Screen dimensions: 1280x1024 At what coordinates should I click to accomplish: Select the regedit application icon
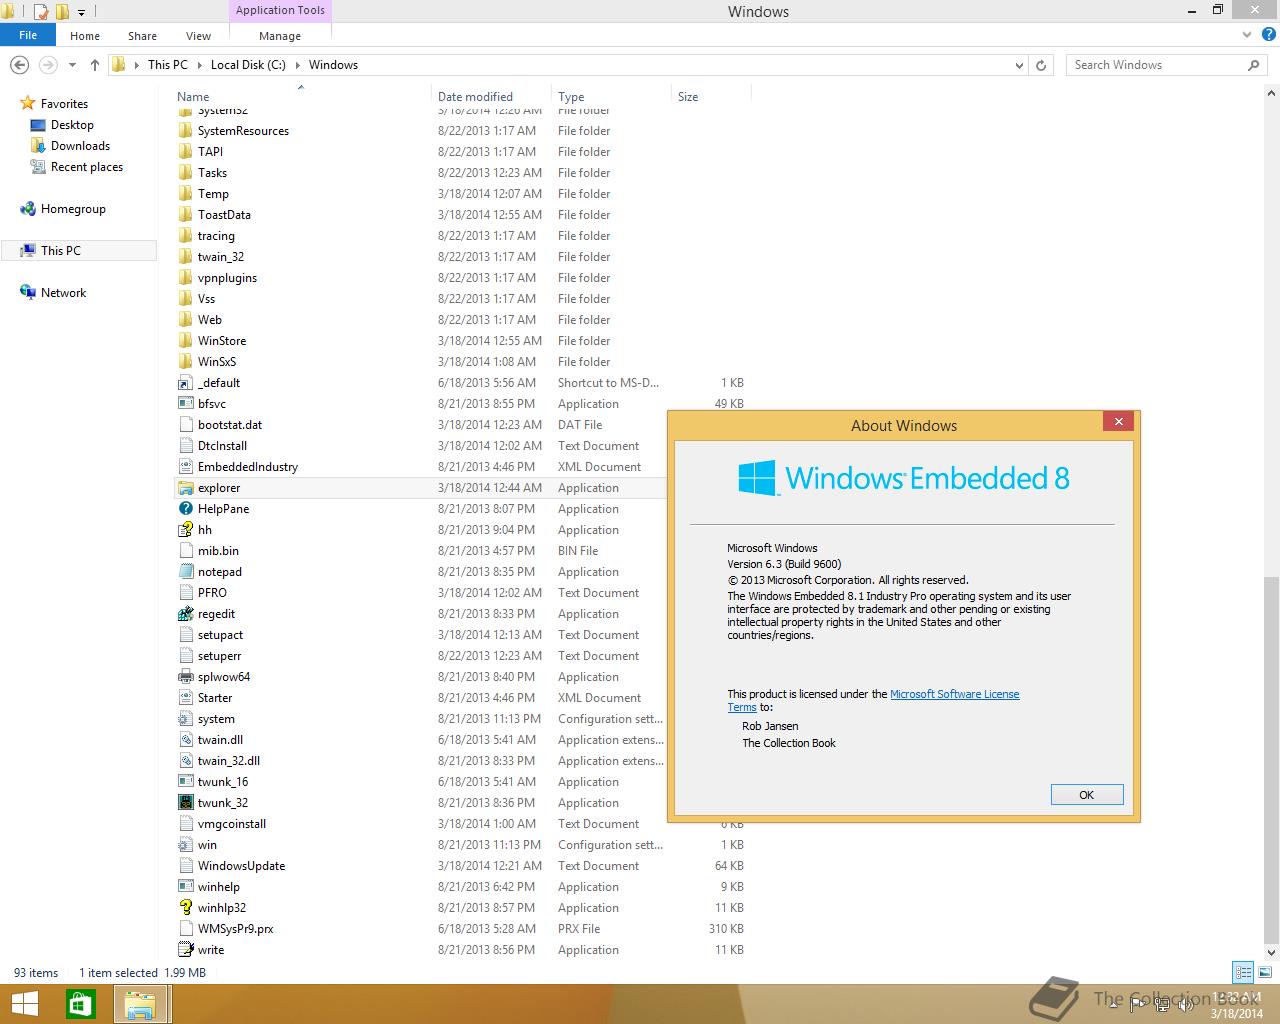pos(185,614)
